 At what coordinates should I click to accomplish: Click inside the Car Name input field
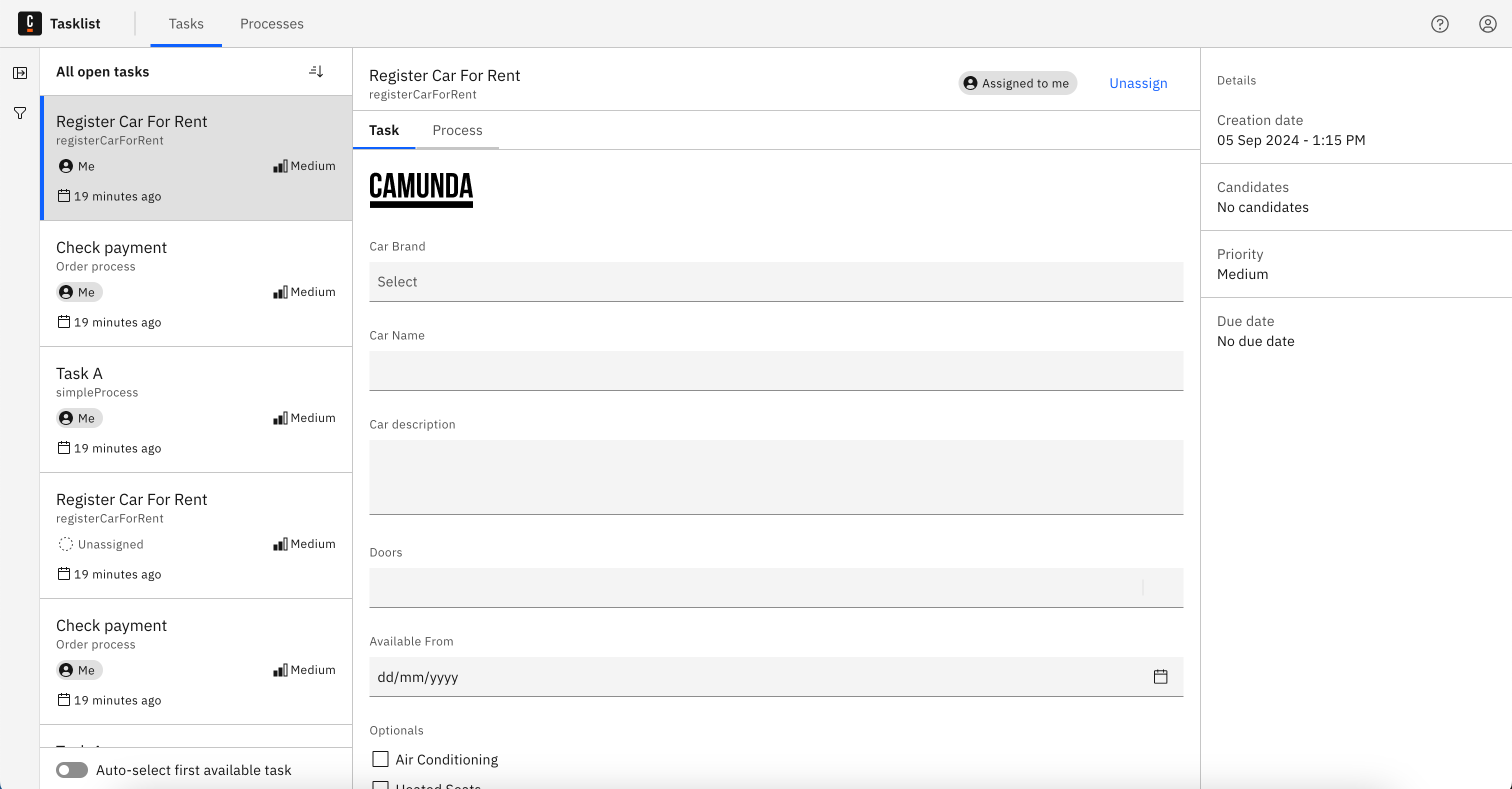(x=776, y=370)
